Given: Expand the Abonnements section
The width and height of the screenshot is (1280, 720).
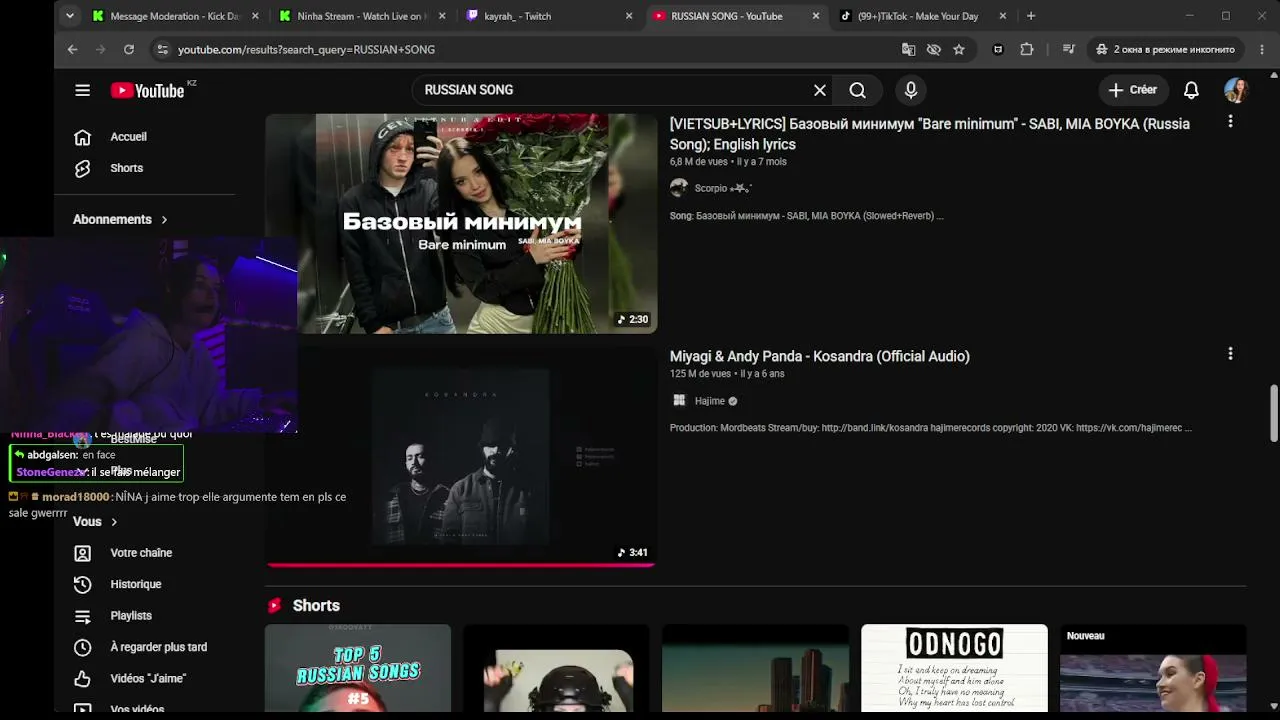Looking at the screenshot, I should (120, 219).
